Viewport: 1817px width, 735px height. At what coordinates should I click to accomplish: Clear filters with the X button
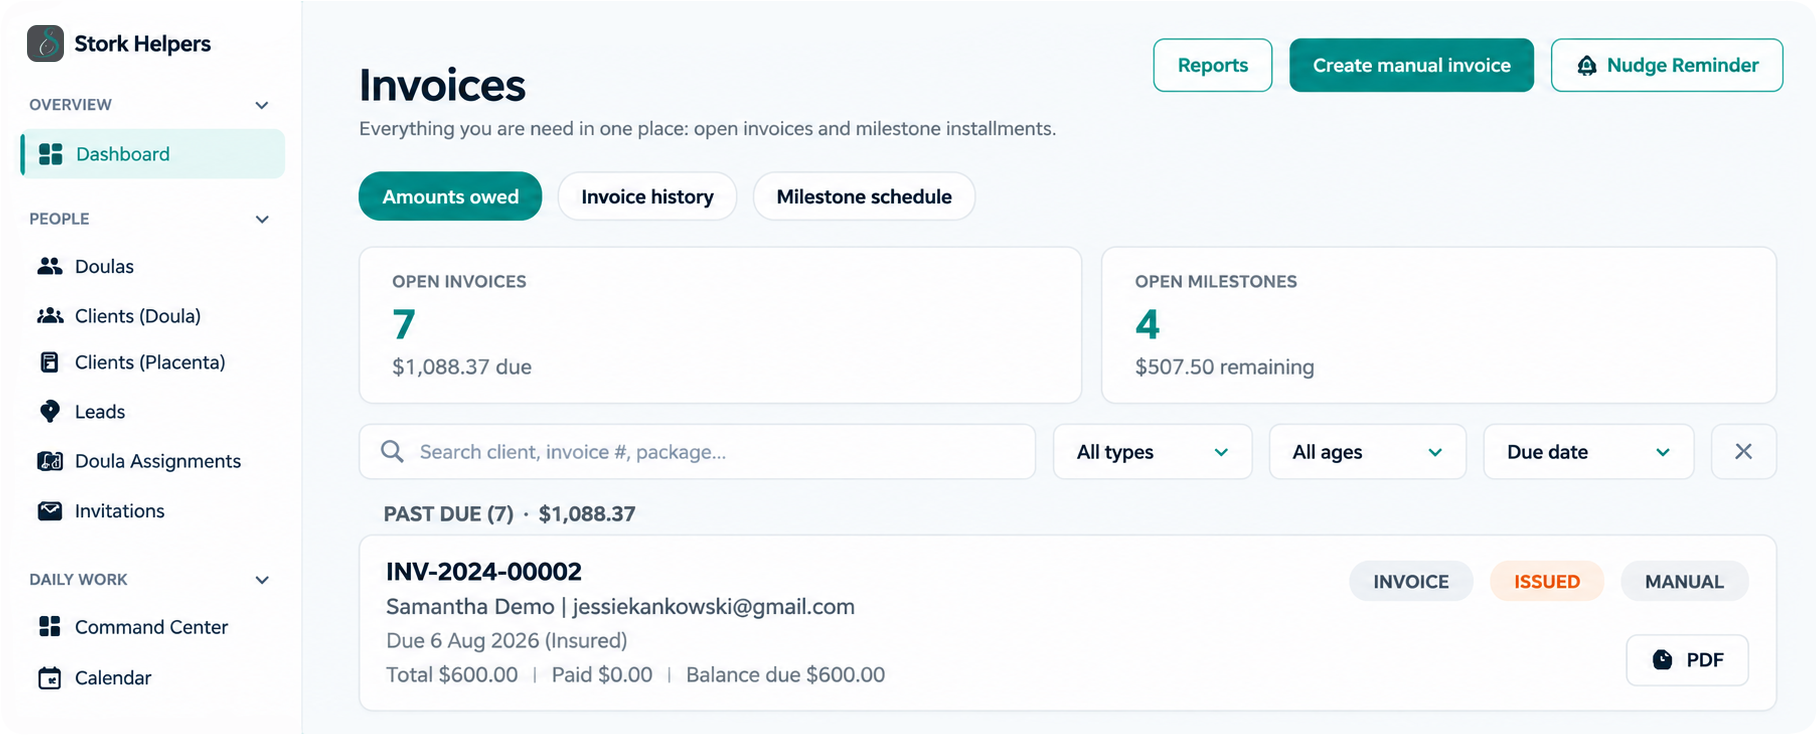[x=1744, y=452]
